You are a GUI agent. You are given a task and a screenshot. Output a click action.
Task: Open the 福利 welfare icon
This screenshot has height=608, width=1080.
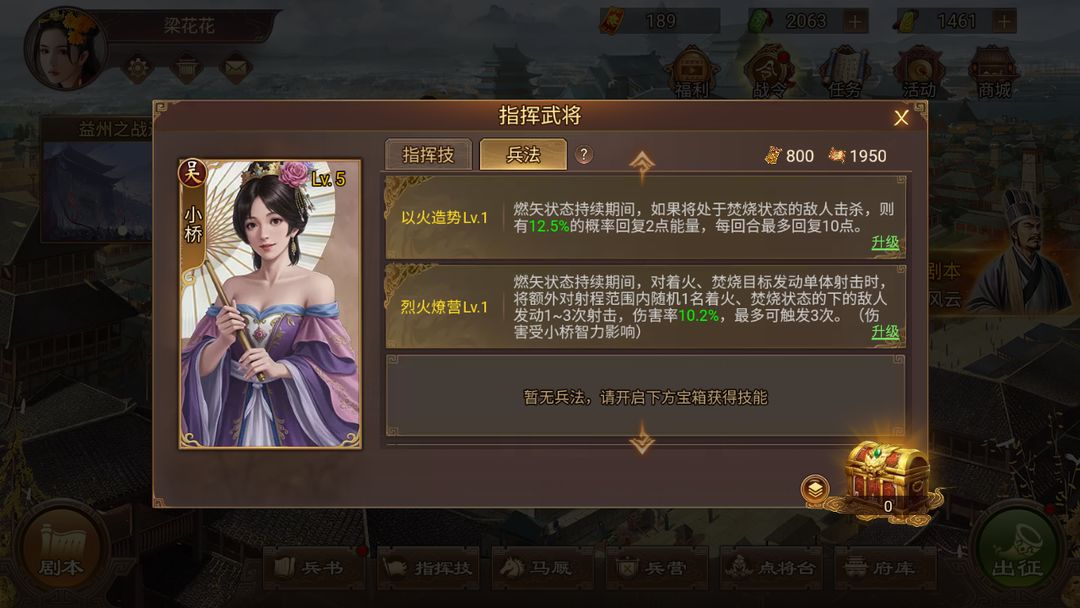pos(692,72)
